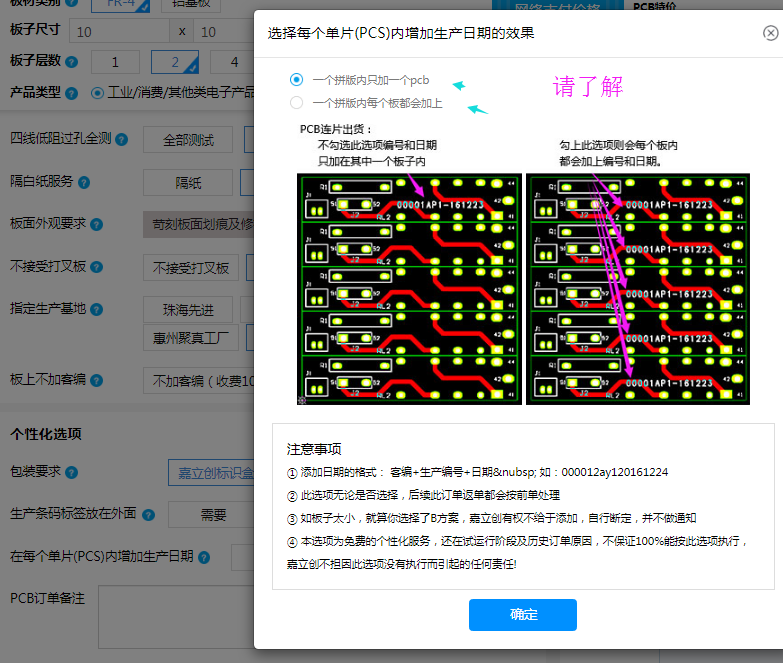Choose 1 layer for board layer count

point(118,62)
